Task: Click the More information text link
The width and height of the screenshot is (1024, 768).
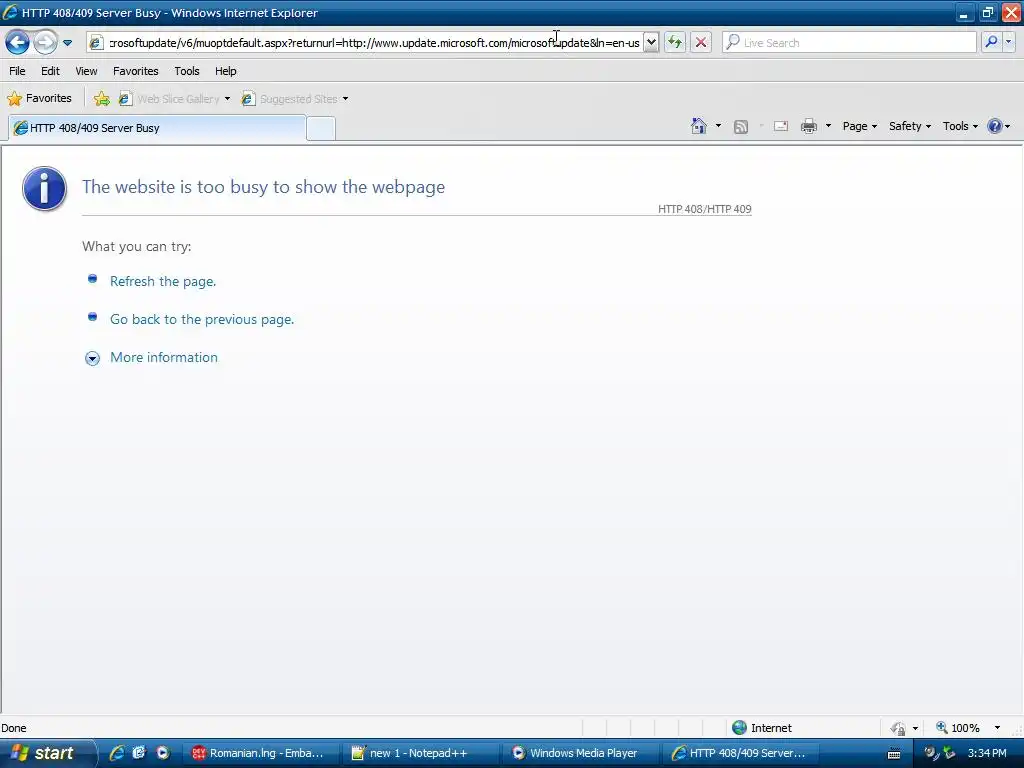Action: tap(164, 357)
